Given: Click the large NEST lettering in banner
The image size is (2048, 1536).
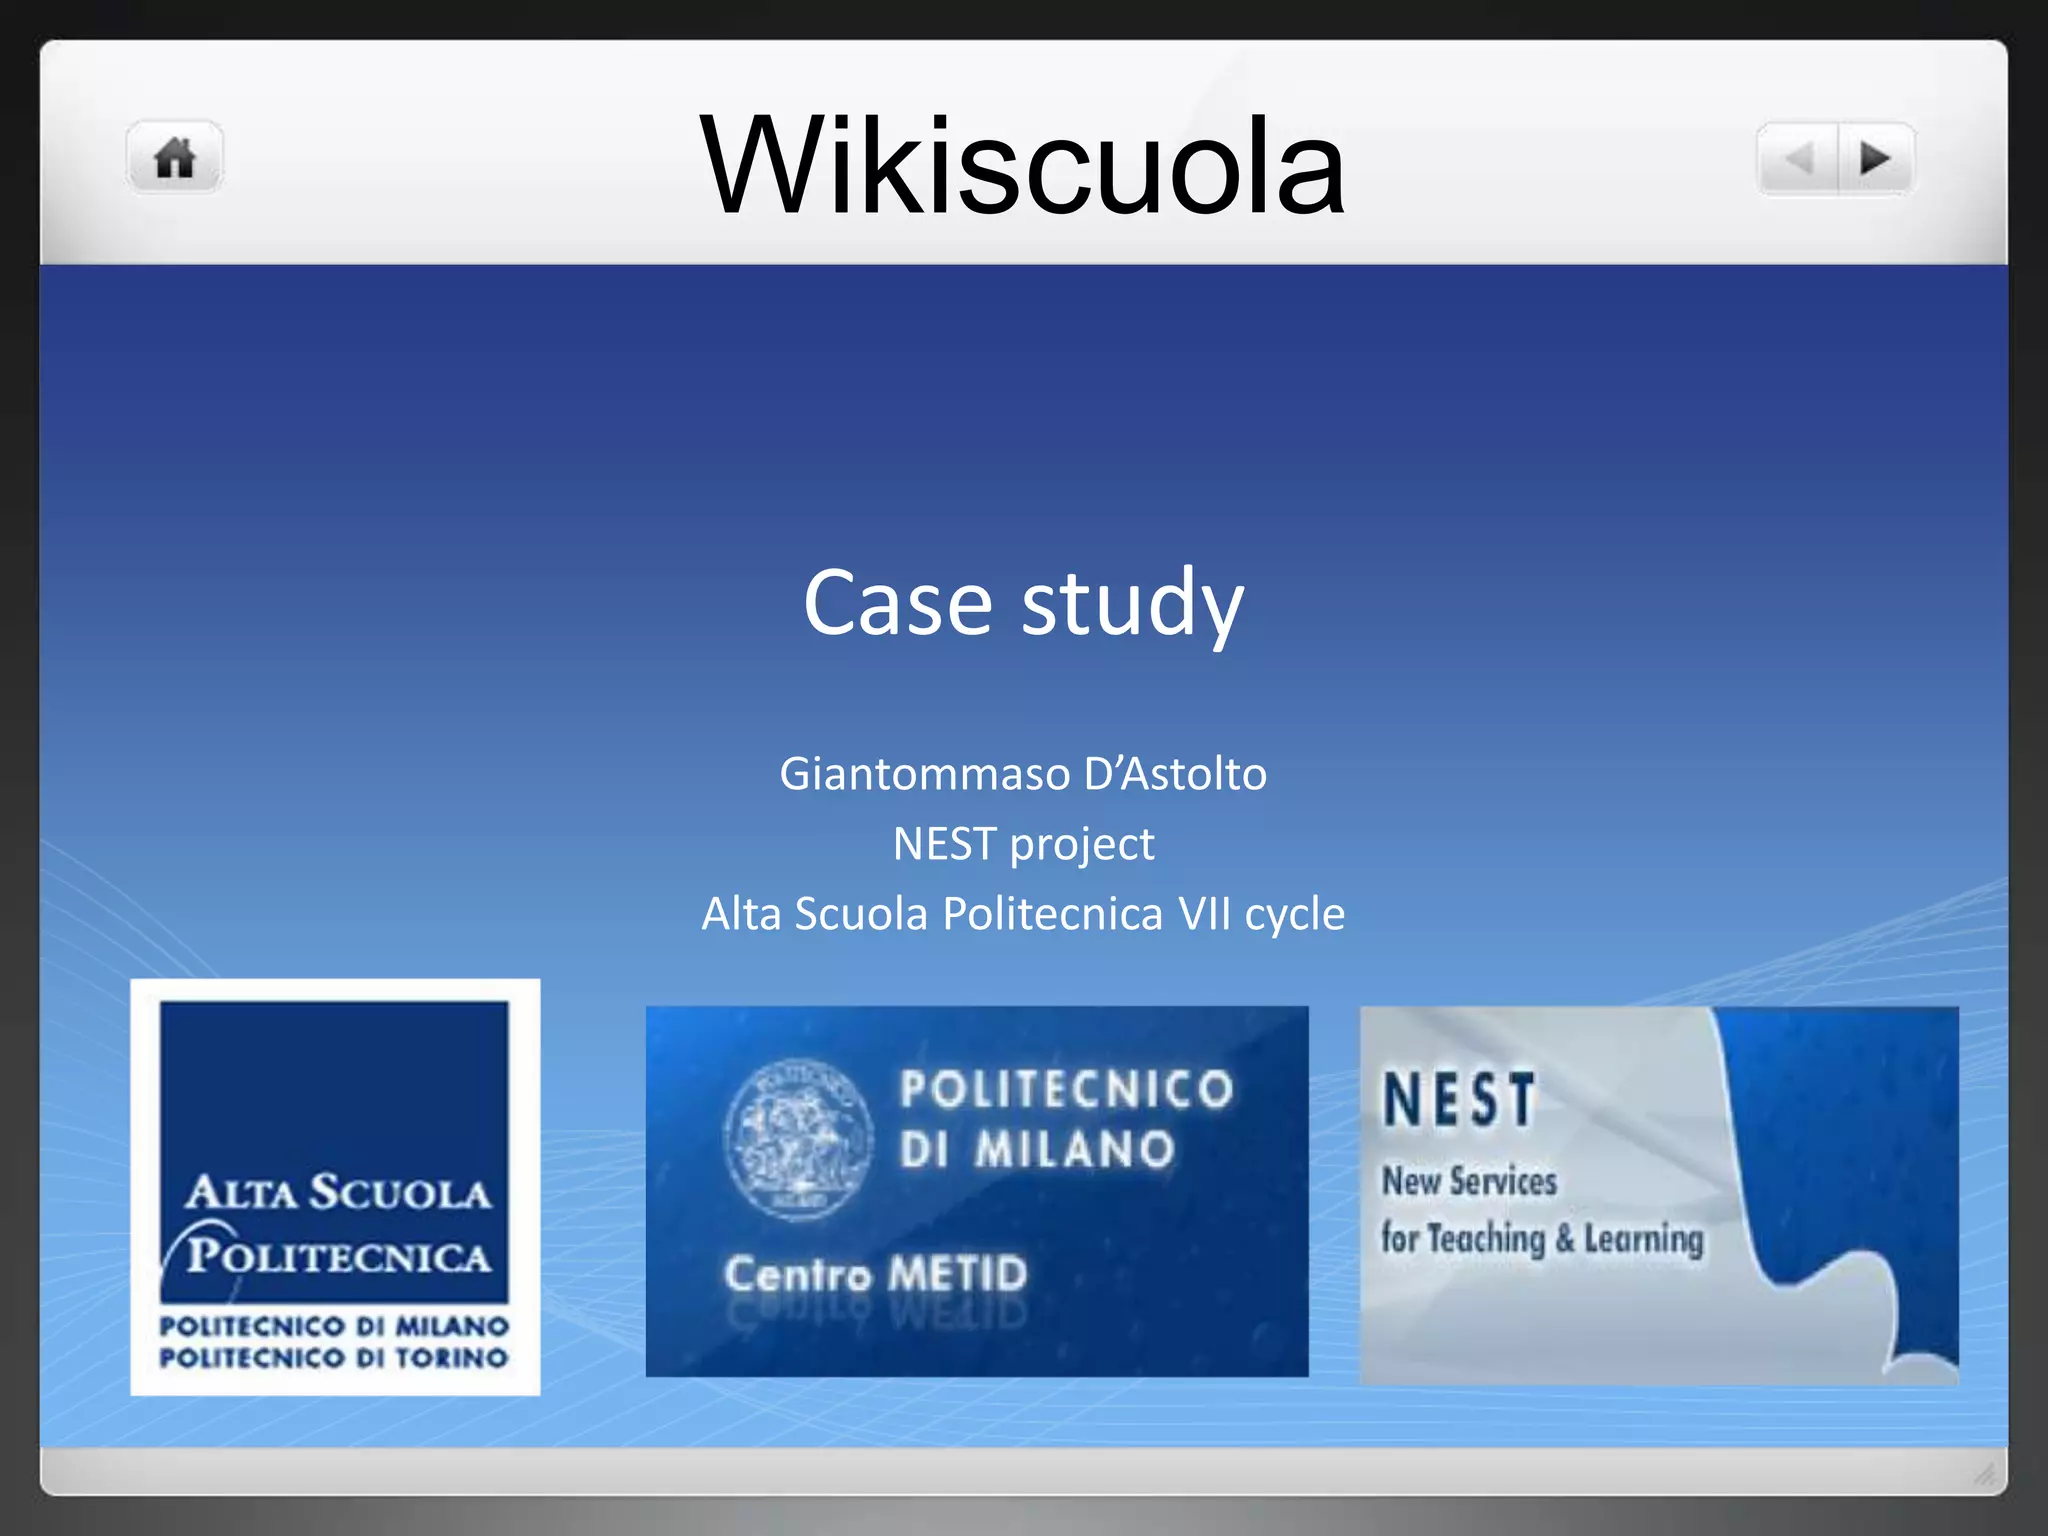Looking at the screenshot, I should [1459, 1100].
